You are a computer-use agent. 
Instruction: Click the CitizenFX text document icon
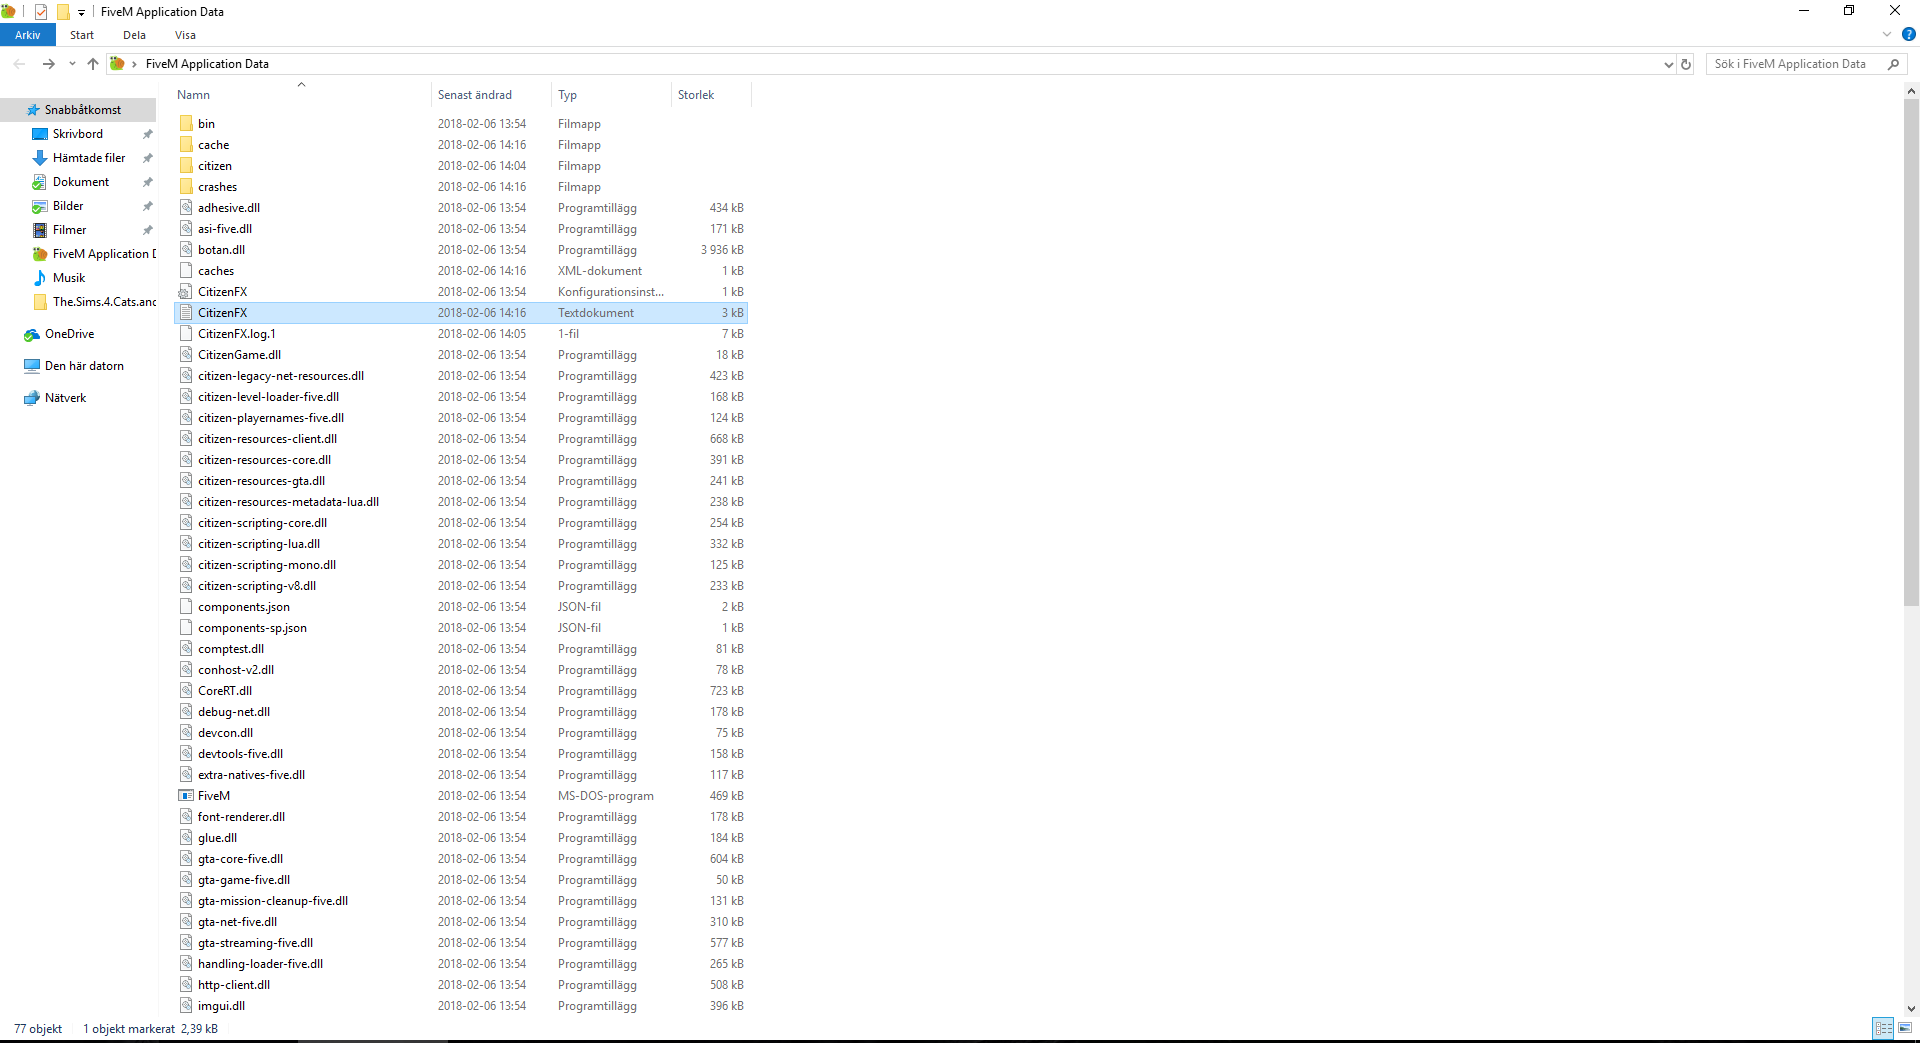coord(186,313)
